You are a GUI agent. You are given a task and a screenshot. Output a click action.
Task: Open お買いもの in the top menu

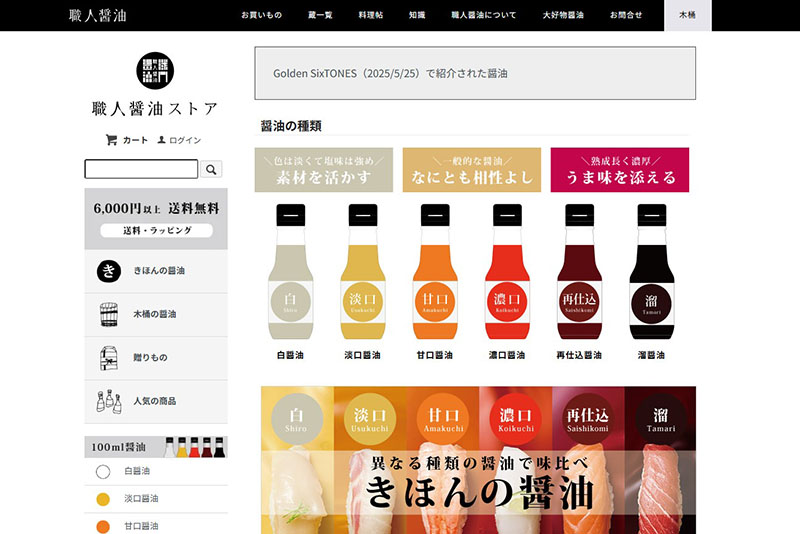tap(261, 15)
